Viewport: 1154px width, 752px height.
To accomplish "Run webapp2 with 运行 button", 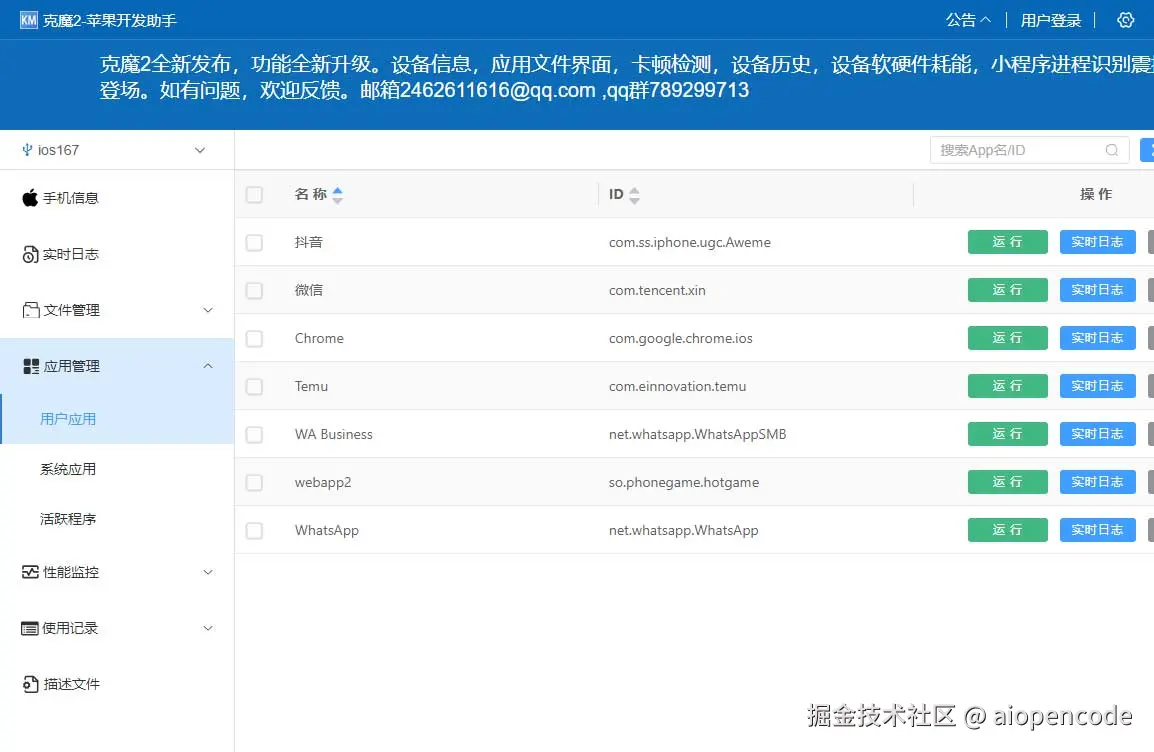I will click(1008, 482).
